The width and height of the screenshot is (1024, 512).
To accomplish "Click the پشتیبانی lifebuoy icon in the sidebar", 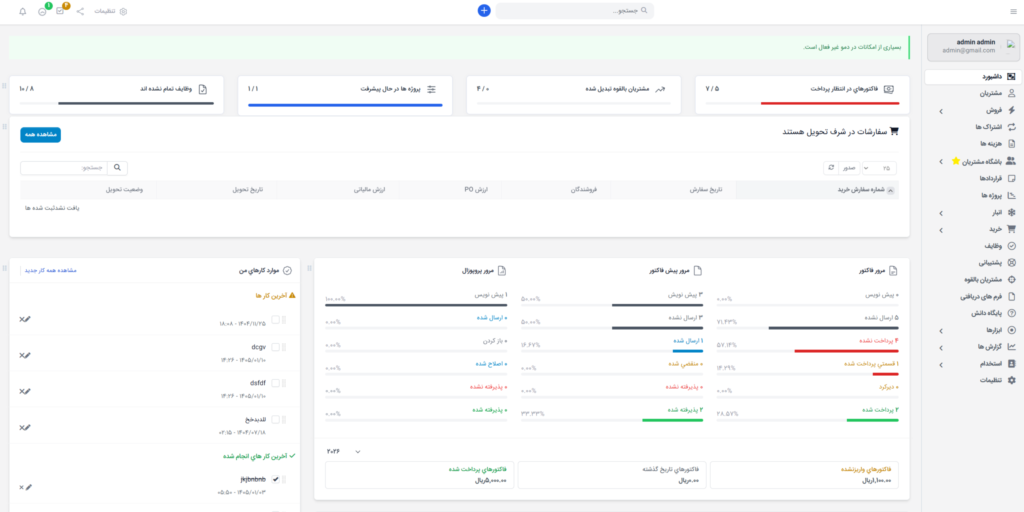I will [1012, 263].
